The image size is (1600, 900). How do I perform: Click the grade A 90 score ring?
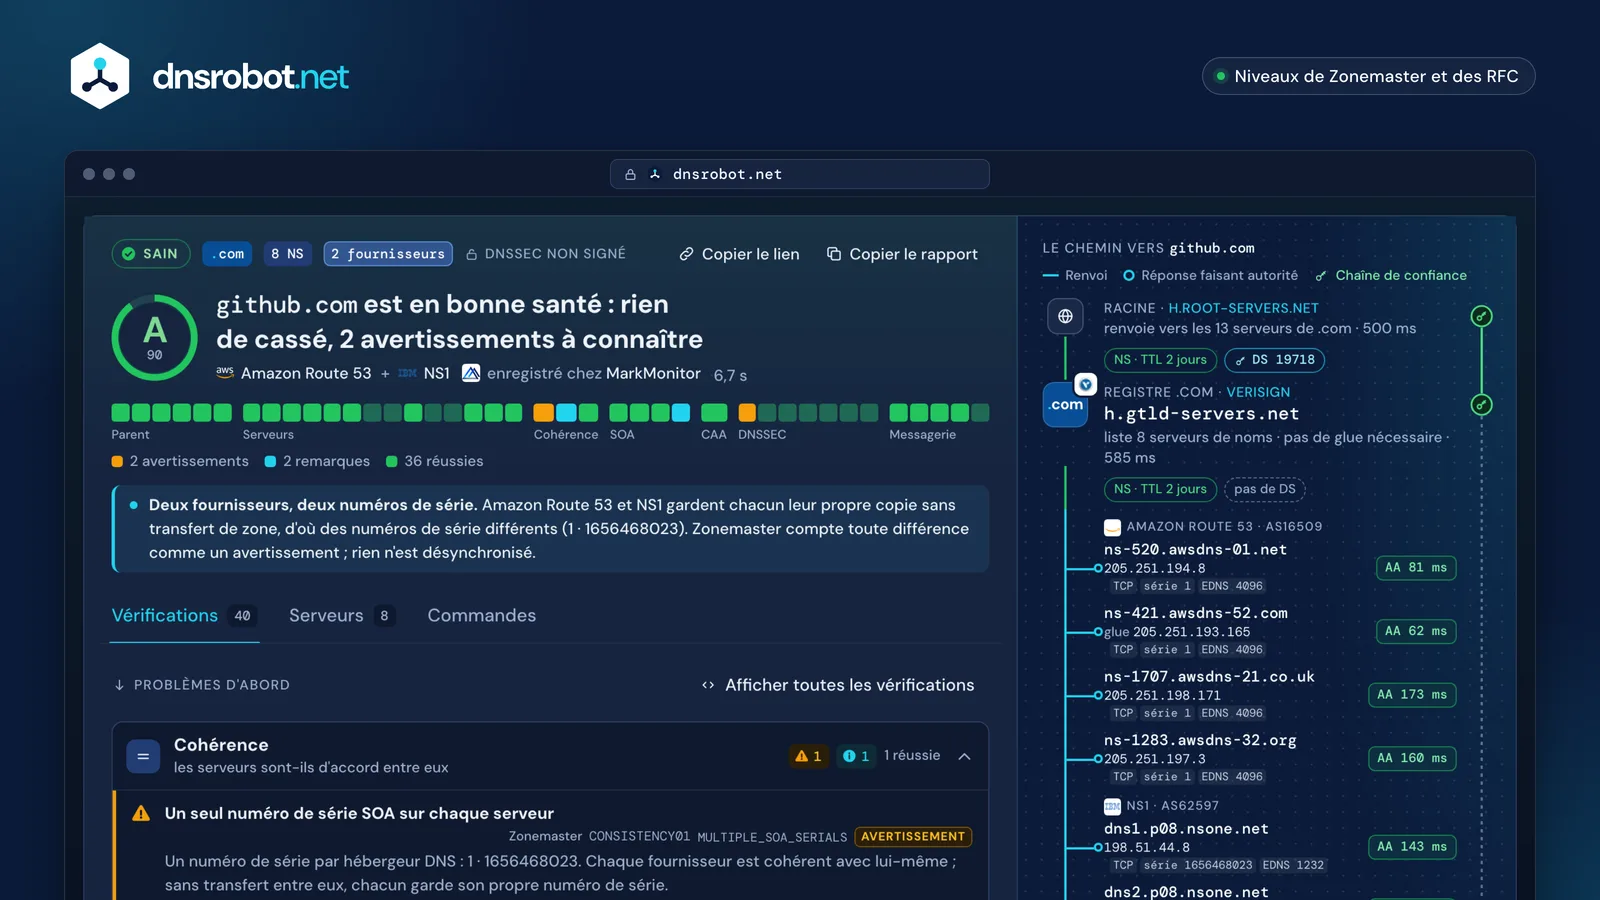tap(155, 337)
